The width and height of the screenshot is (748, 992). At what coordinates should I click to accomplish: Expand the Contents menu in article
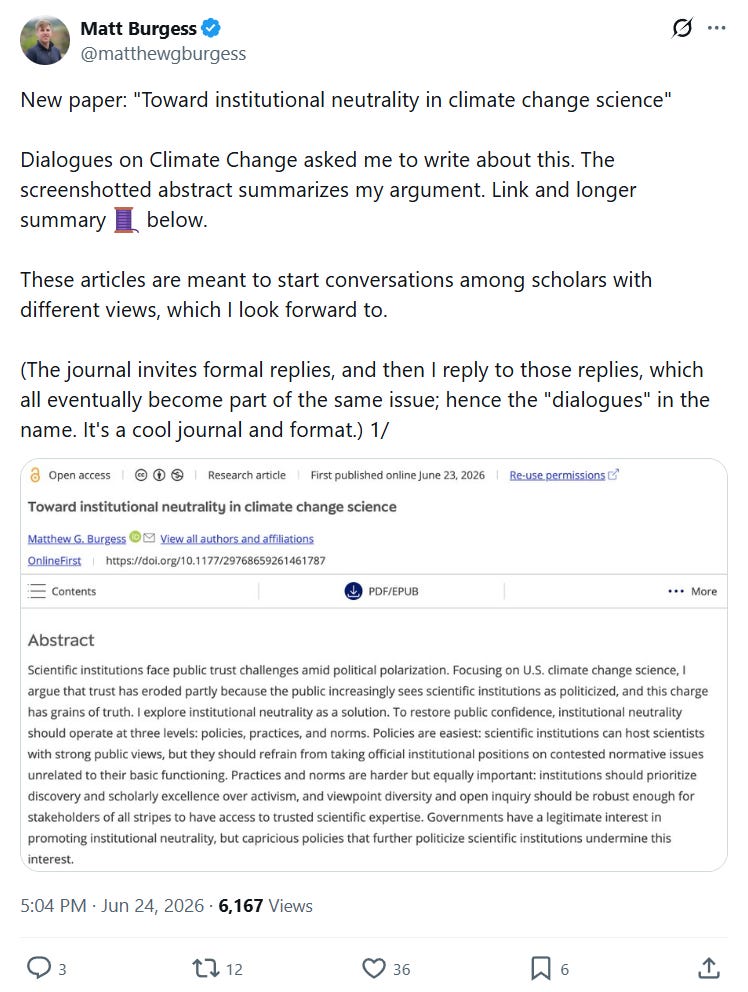(x=62, y=591)
